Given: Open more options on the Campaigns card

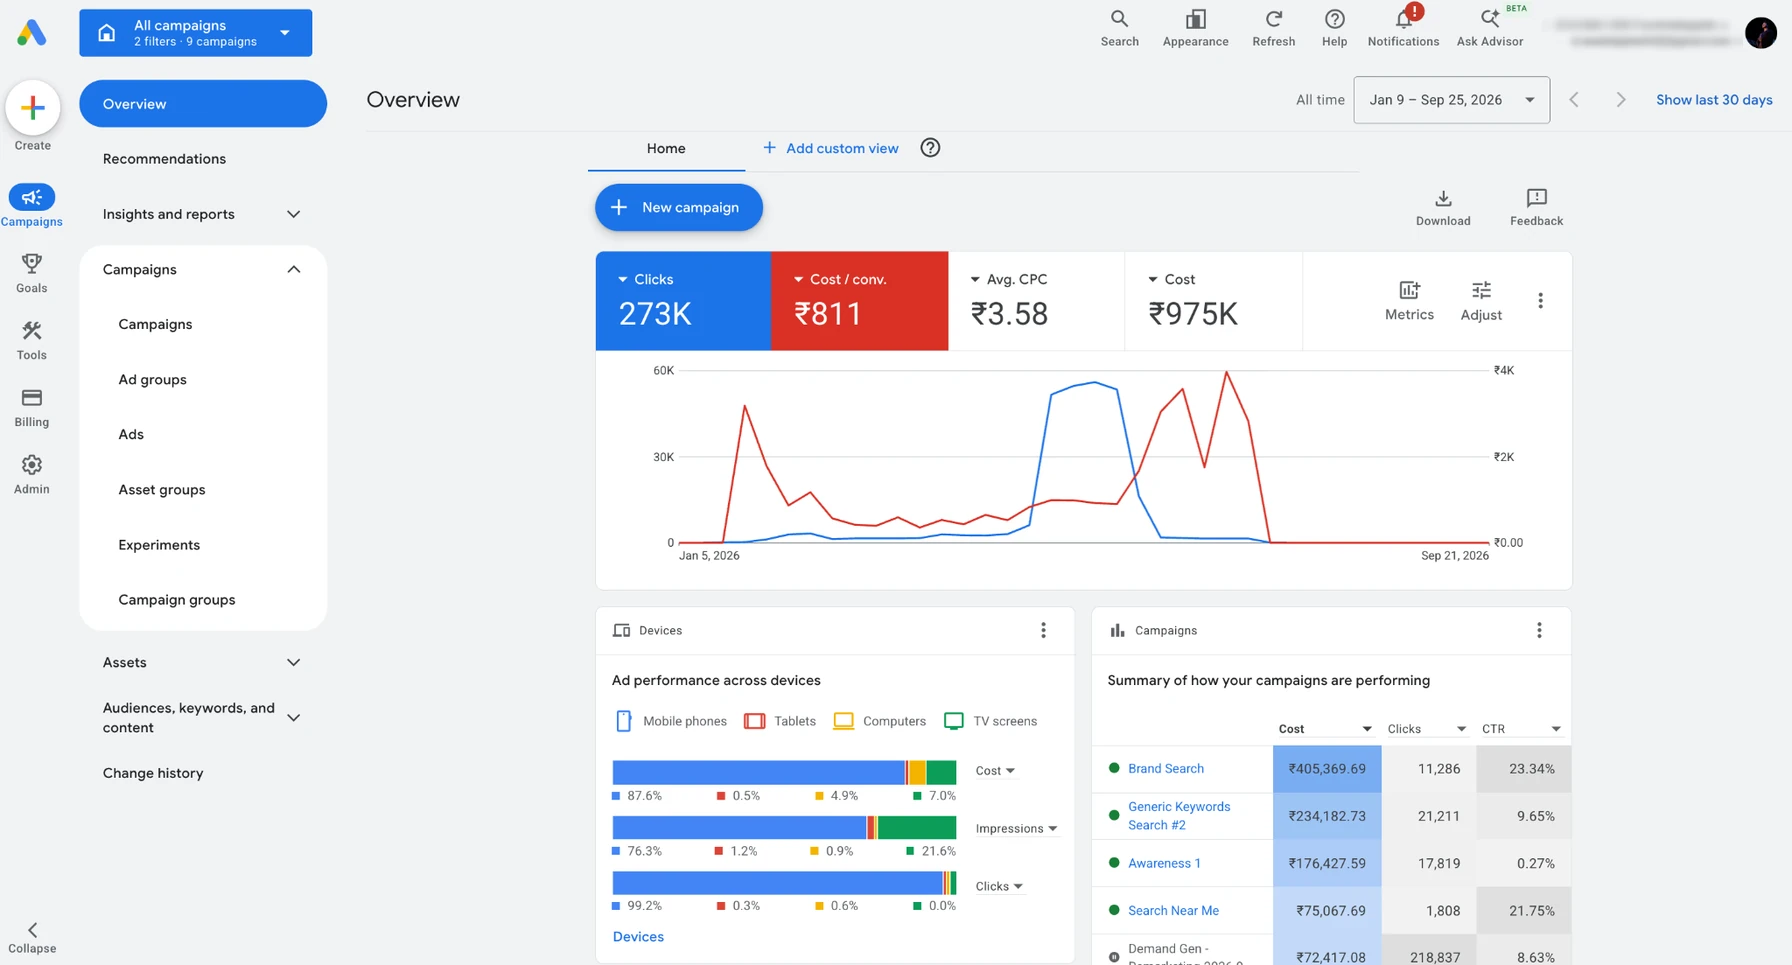Looking at the screenshot, I should click(1539, 630).
